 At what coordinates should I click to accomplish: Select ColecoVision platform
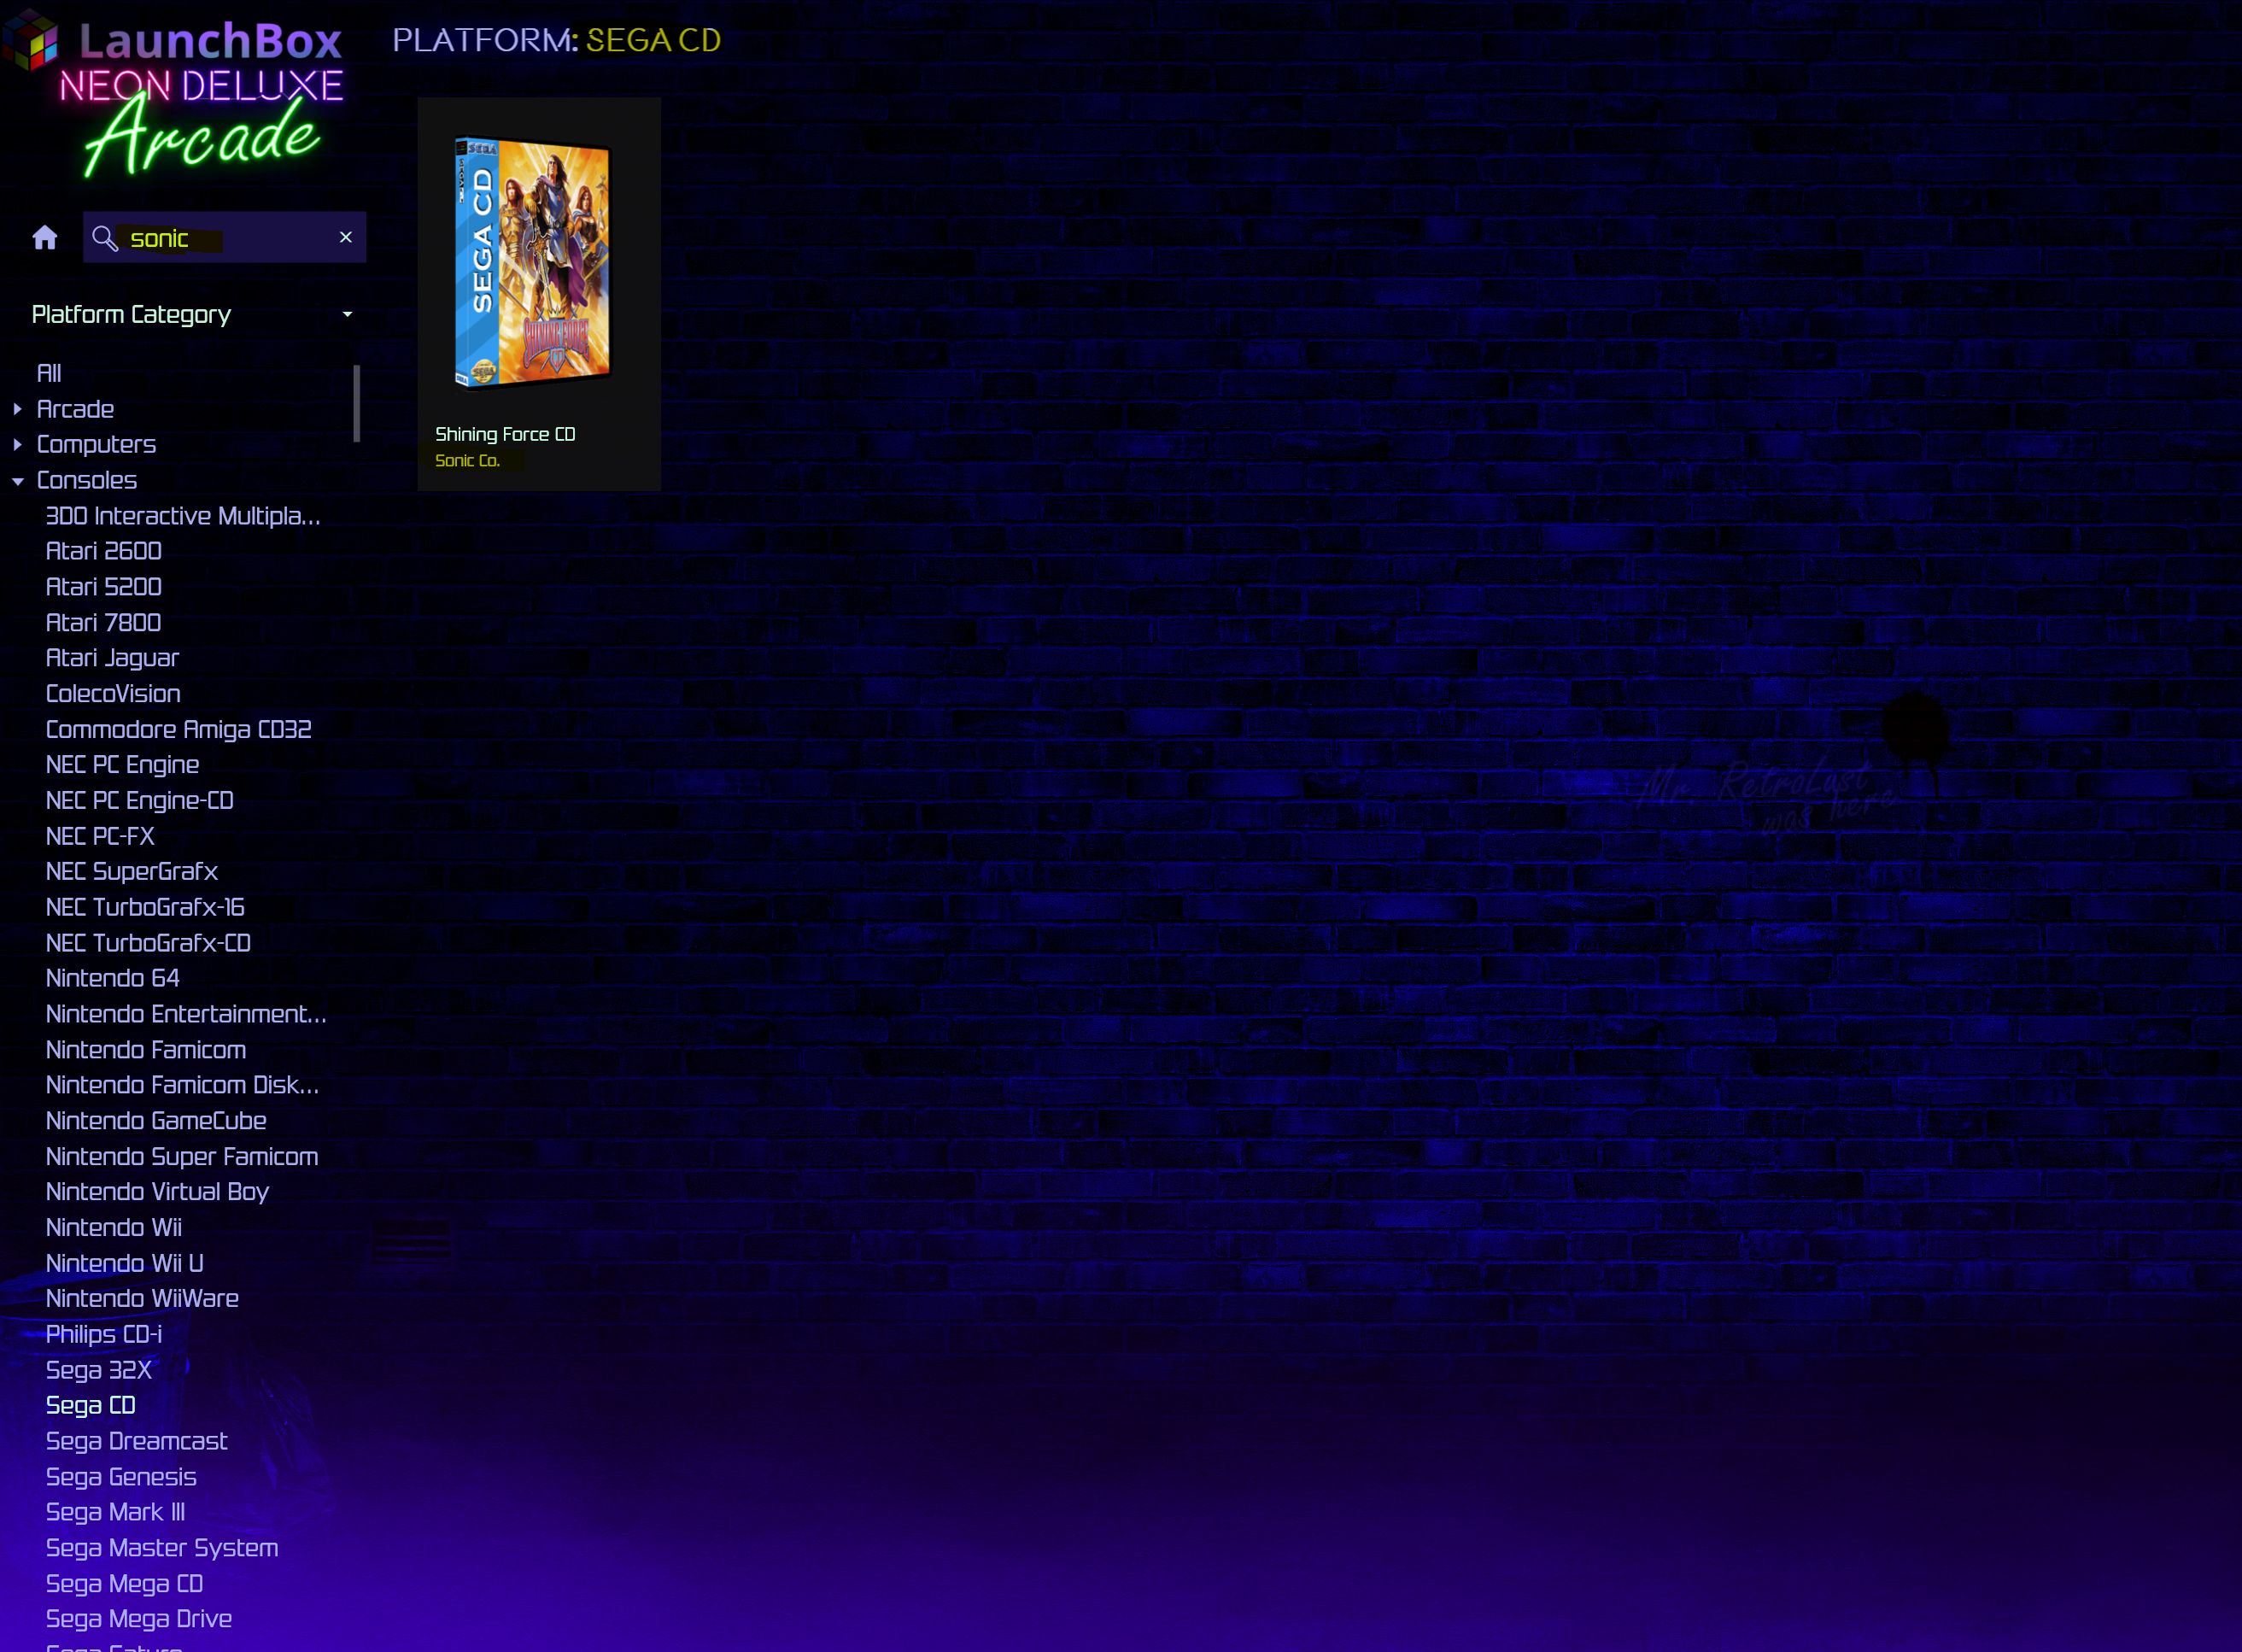coord(113,694)
